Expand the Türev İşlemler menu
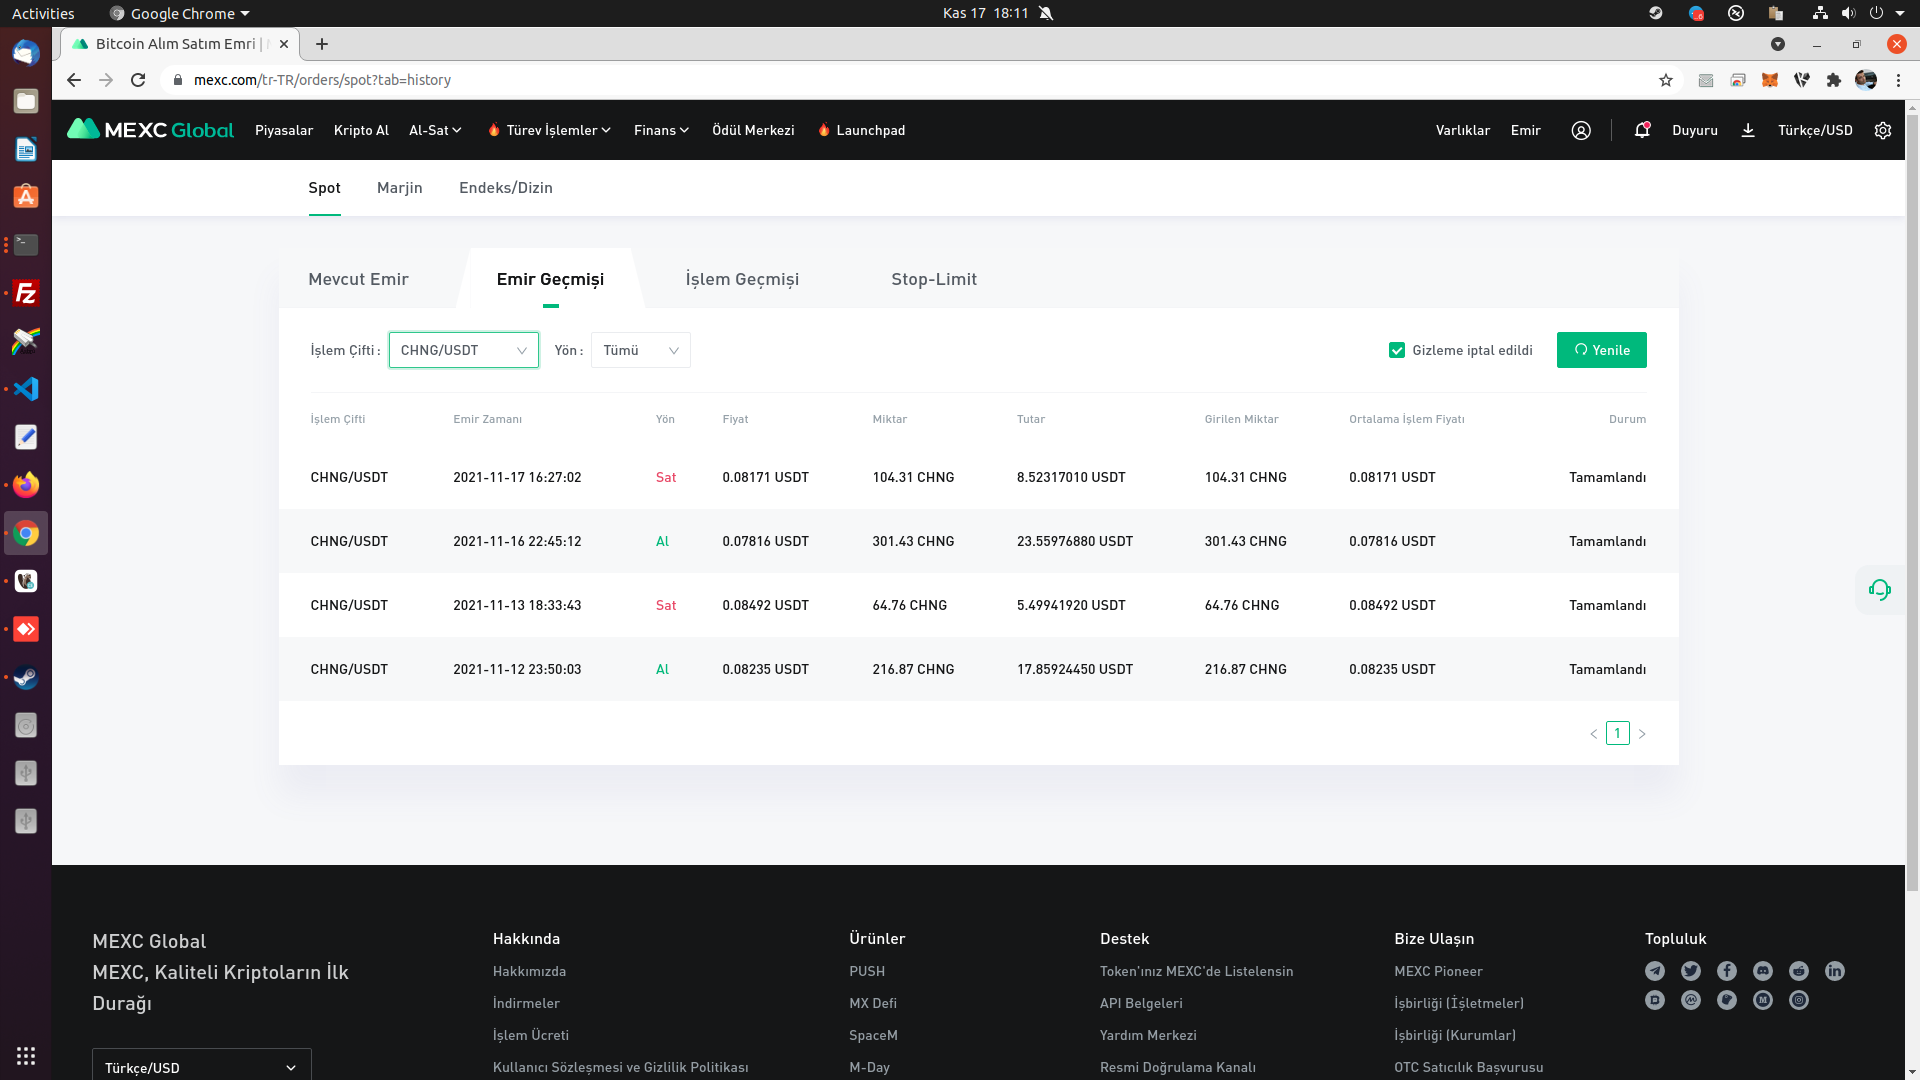1920x1080 pixels. (x=549, y=130)
